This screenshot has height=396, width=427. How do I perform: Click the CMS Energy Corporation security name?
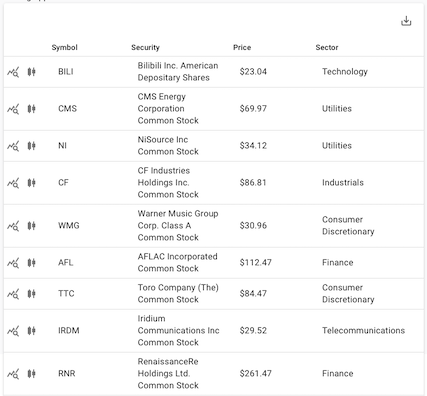[168, 109]
